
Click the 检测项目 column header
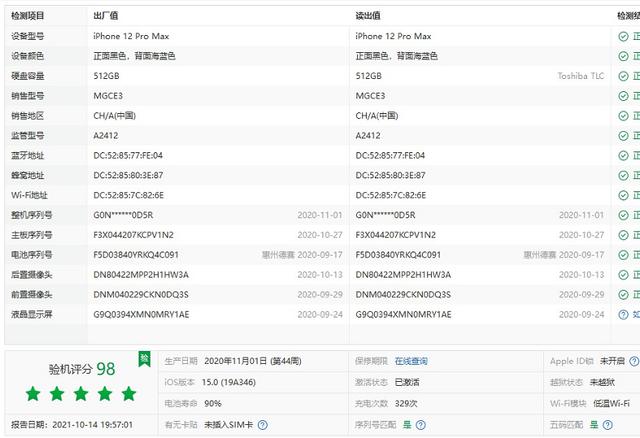[27, 16]
